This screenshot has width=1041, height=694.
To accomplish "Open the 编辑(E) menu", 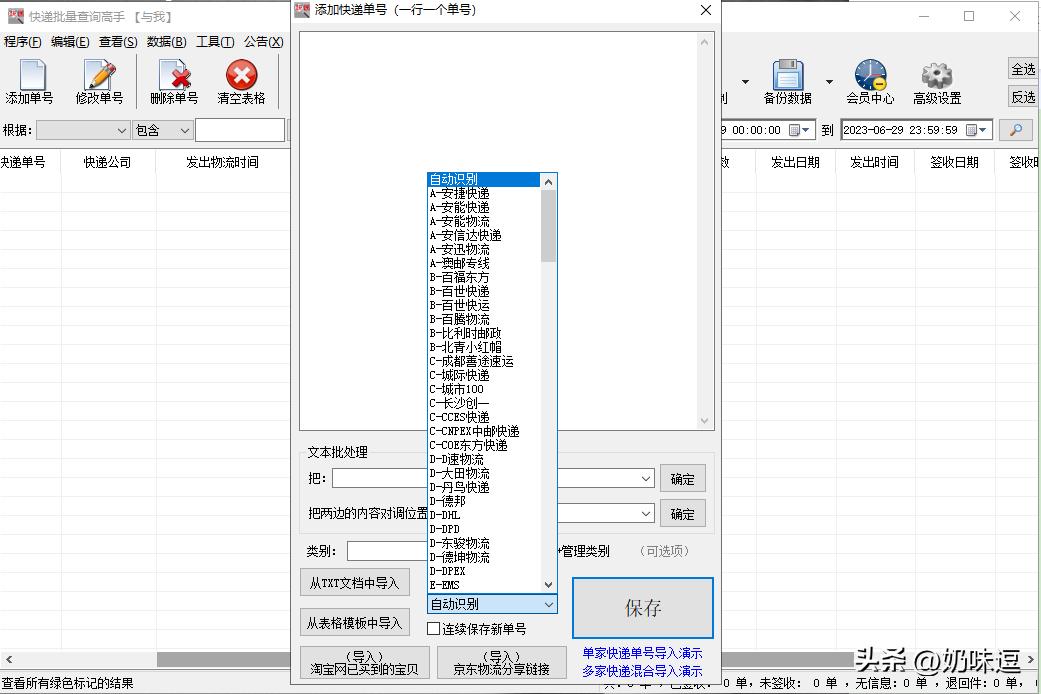I will coord(70,42).
